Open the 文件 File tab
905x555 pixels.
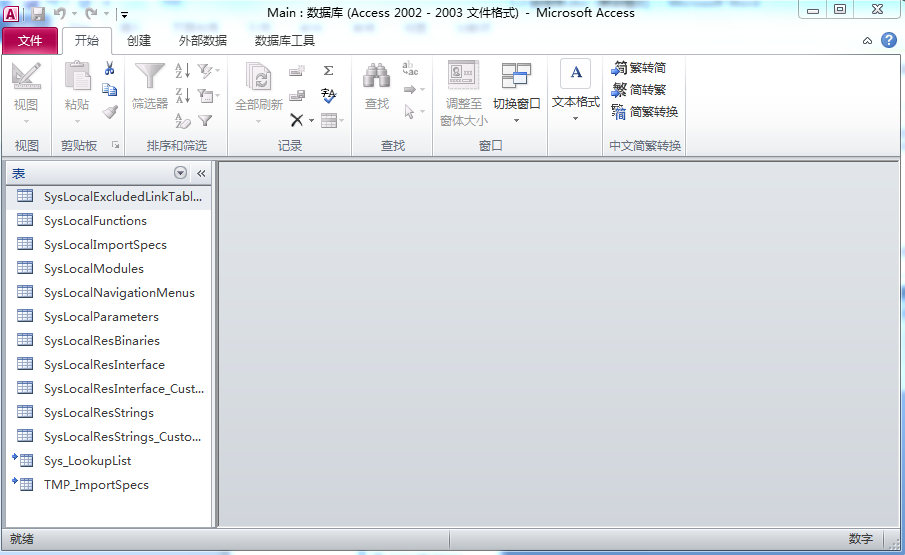click(30, 40)
